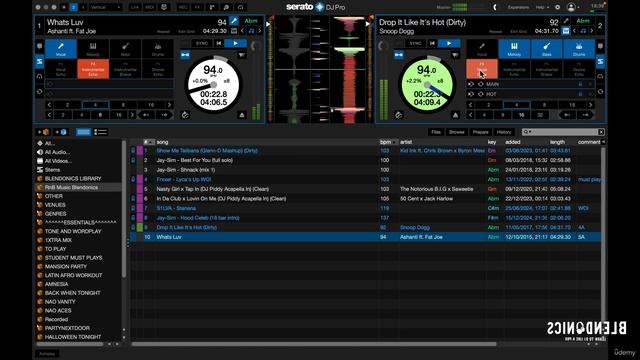
Task: Open the headphone tab on deck 1 side strip
Action: coord(40,76)
